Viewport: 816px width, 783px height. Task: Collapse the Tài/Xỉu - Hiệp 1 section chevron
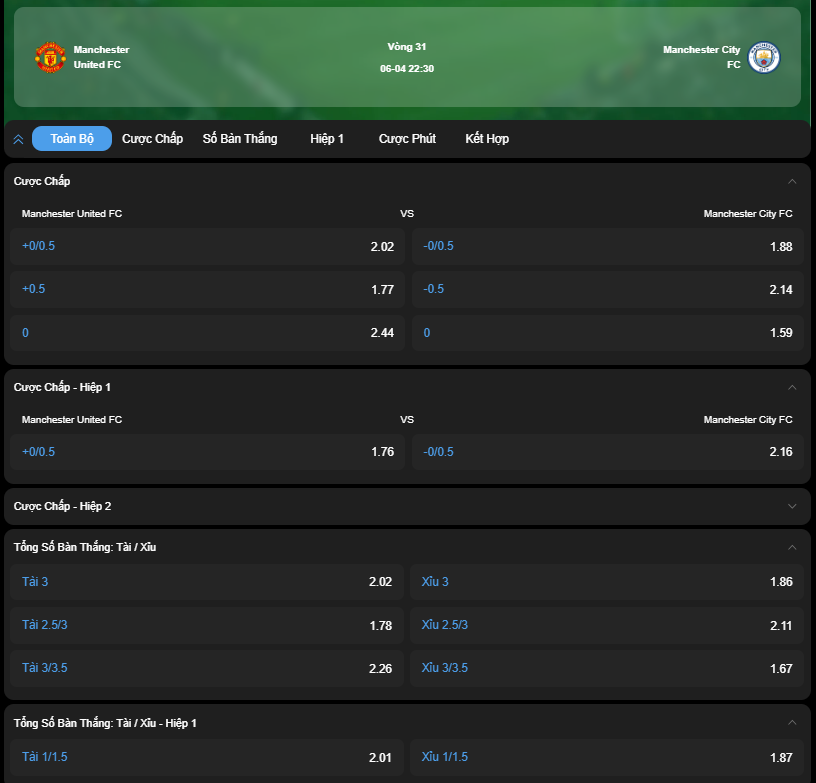click(x=792, y=722)
